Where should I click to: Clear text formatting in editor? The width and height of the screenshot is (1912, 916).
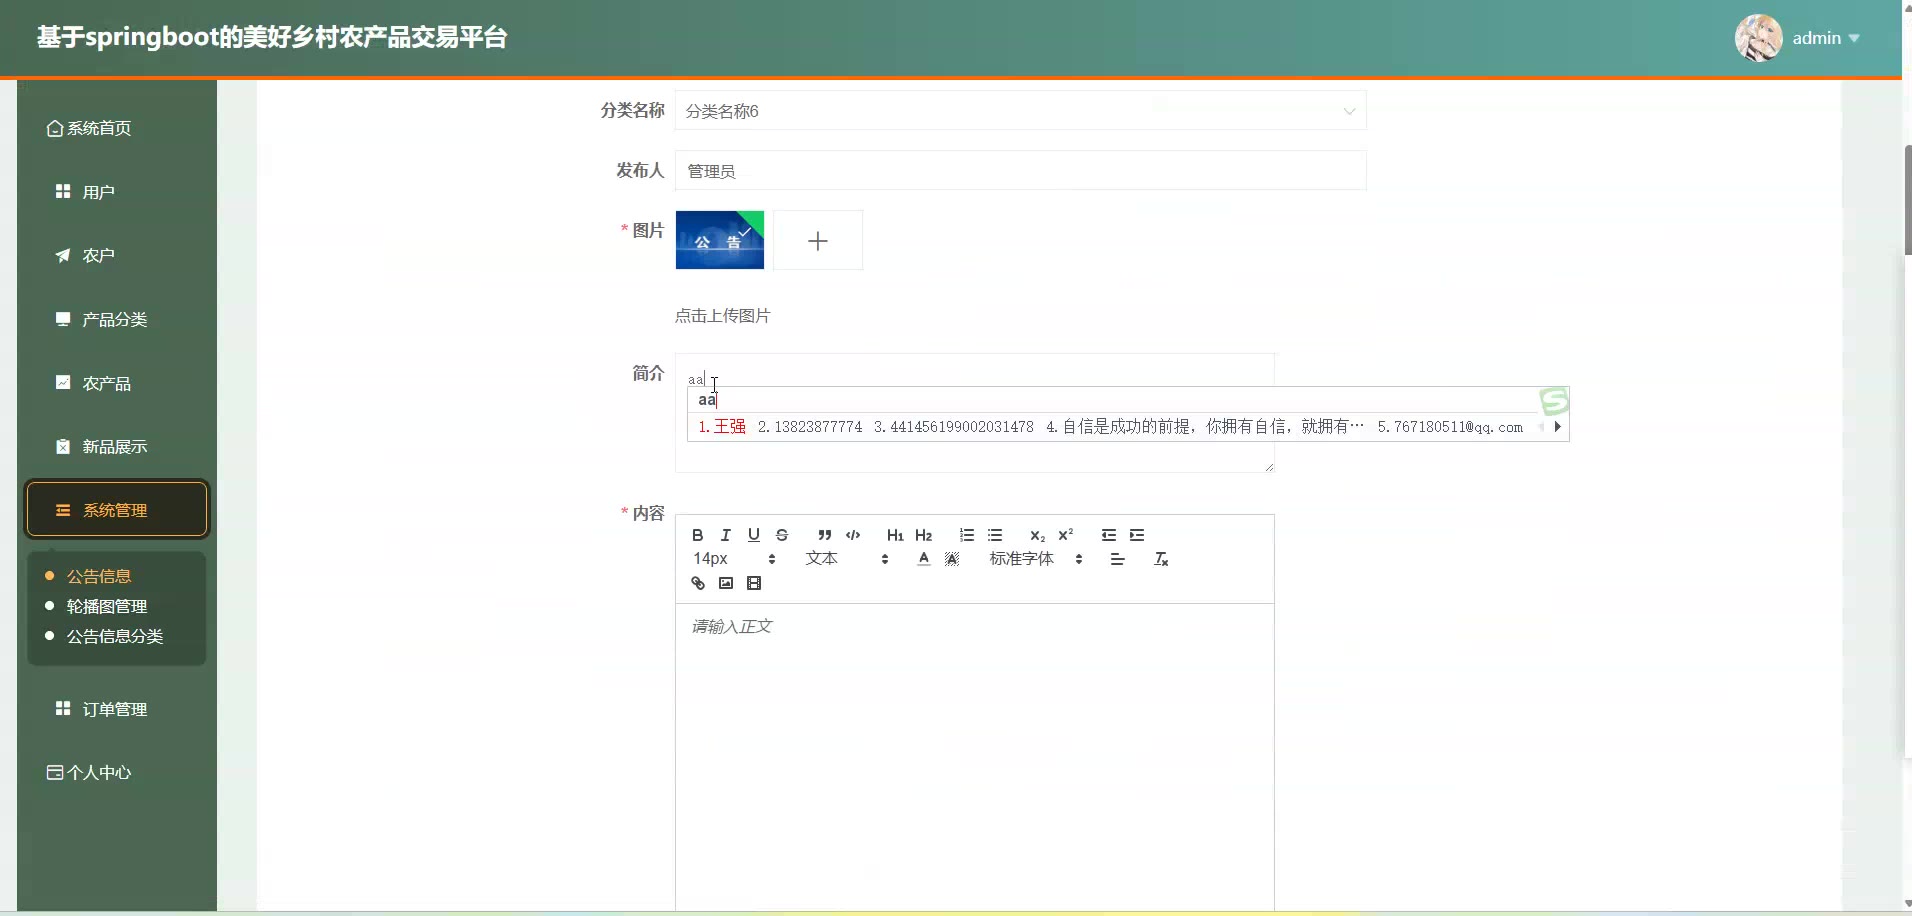click(x=1161, y=559)
